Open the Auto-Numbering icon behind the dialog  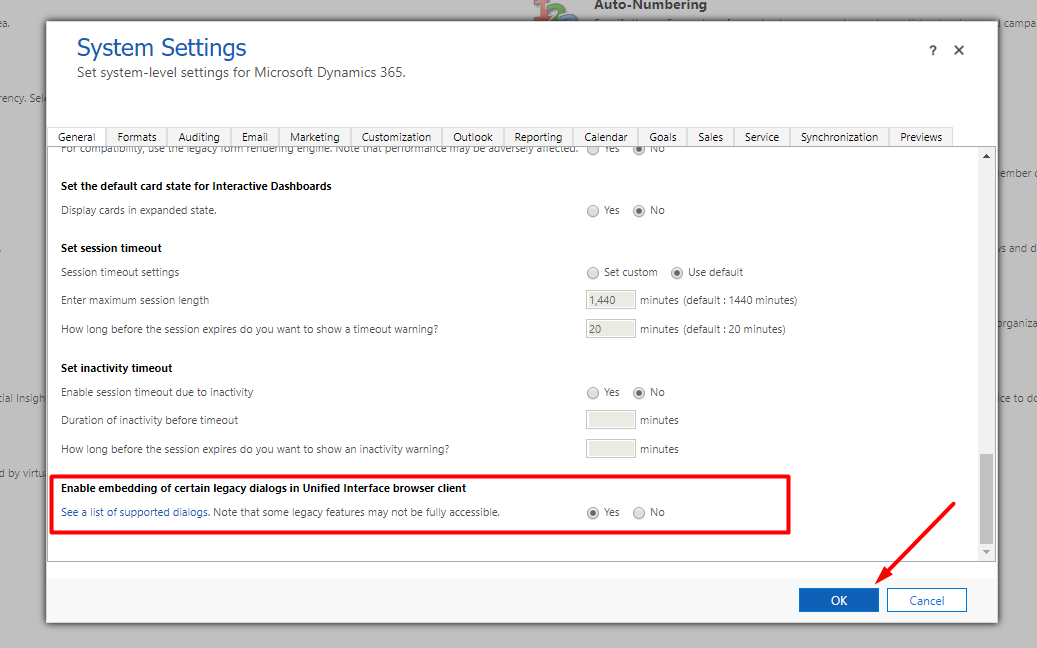coord(554,9)
